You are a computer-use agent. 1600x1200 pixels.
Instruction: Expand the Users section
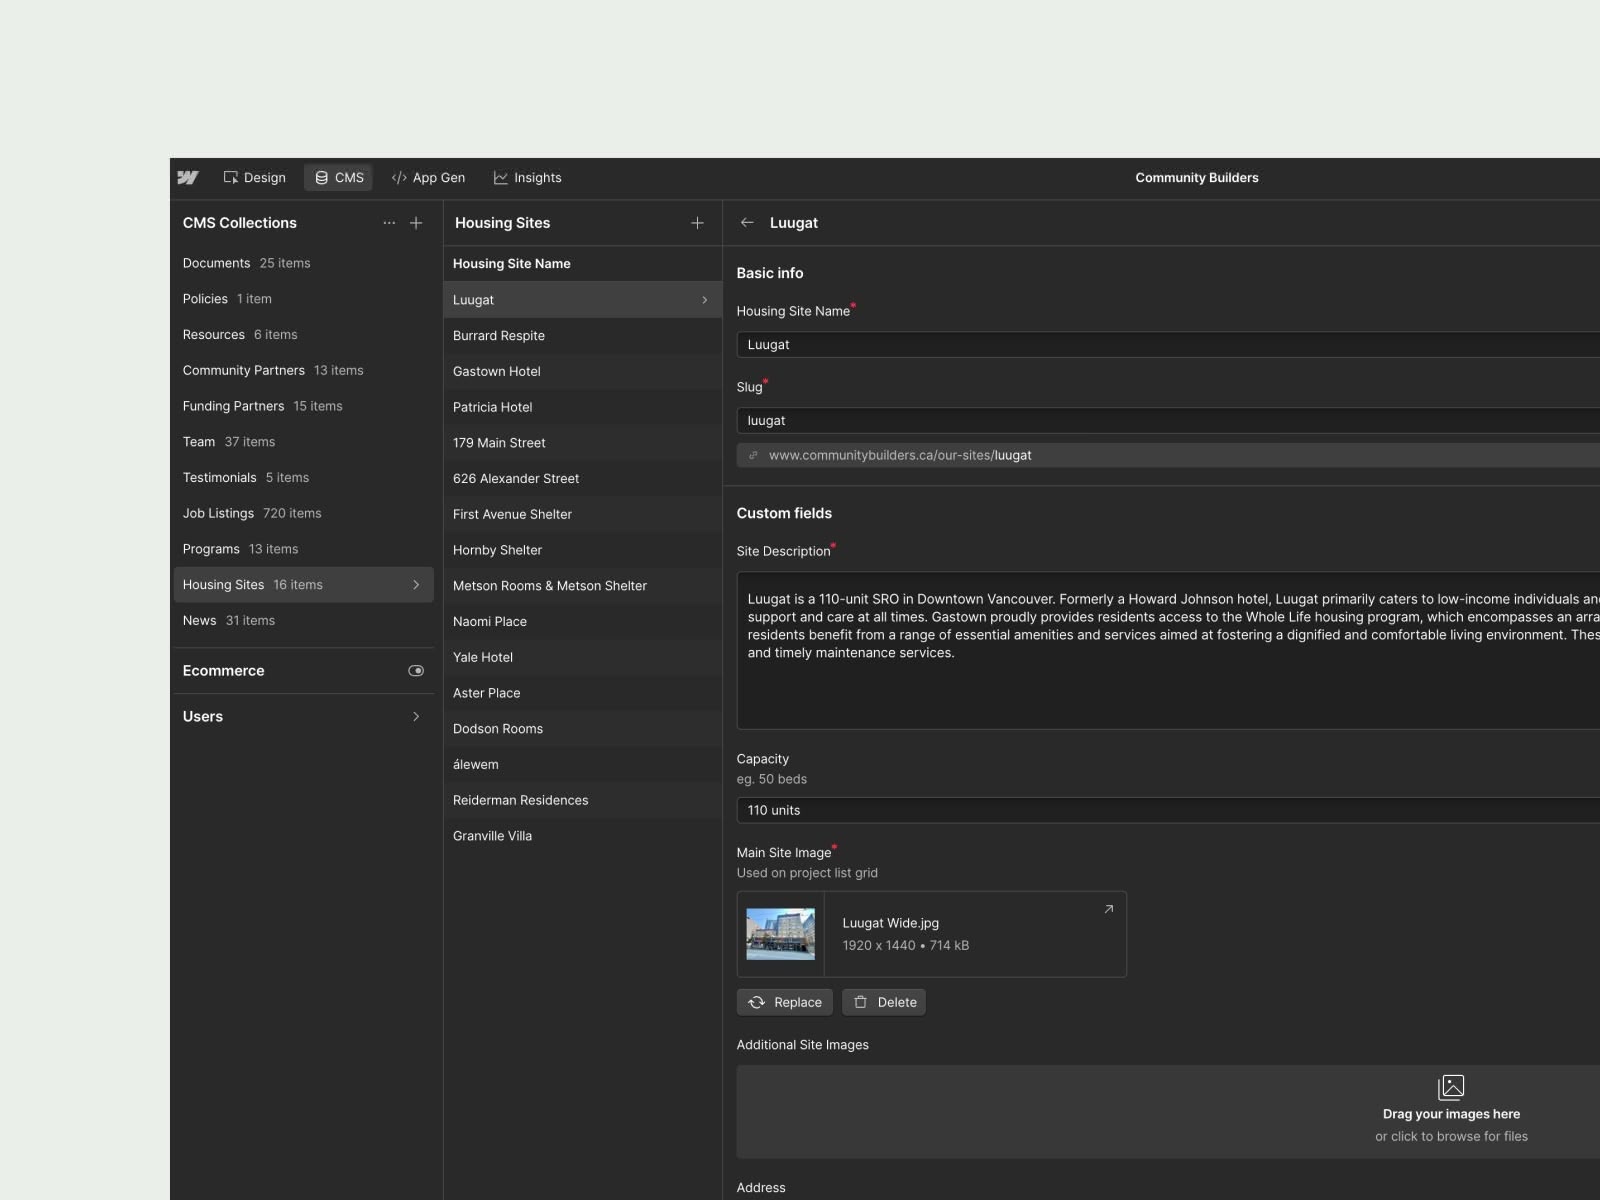pyautogui.click(x=416, y=717)
